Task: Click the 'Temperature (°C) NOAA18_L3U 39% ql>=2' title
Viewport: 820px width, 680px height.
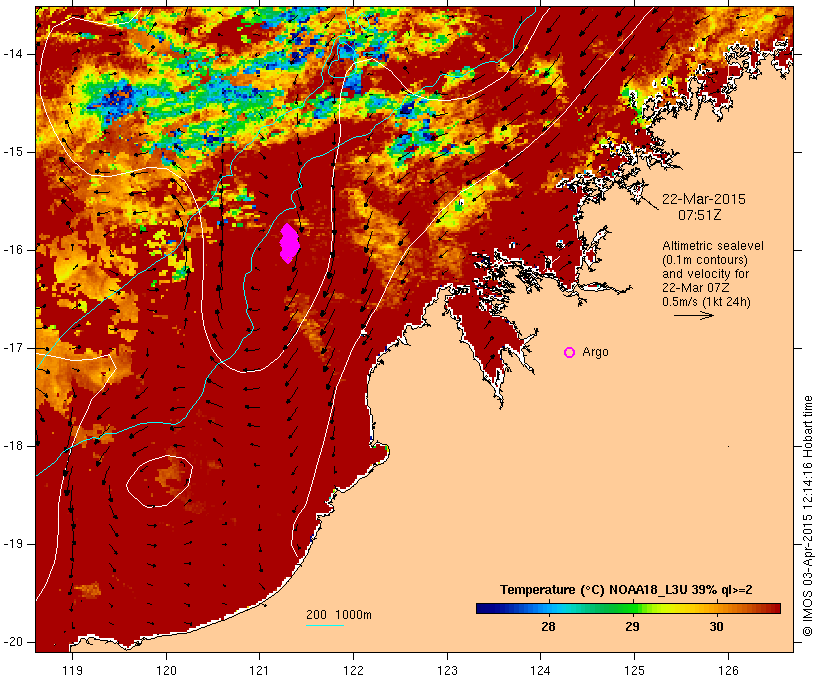Action: click(x=626, y=590)
